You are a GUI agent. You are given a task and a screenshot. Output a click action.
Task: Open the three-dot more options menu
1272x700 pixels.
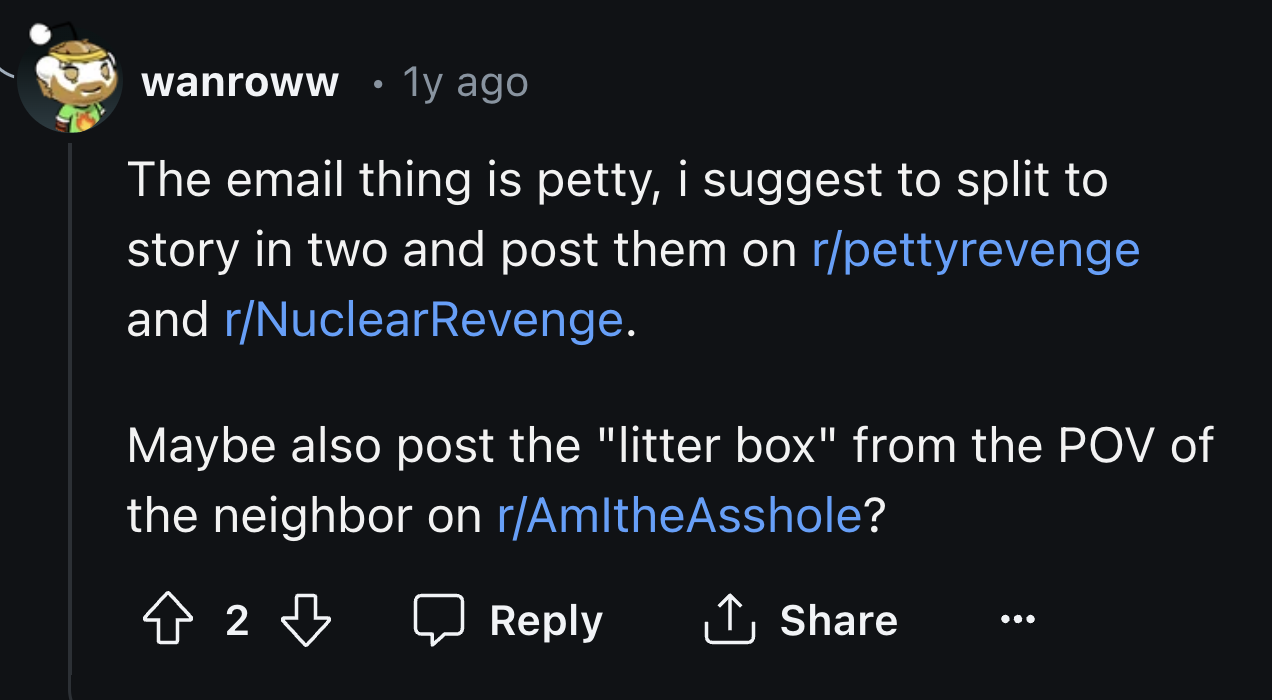click(1019, 621)
